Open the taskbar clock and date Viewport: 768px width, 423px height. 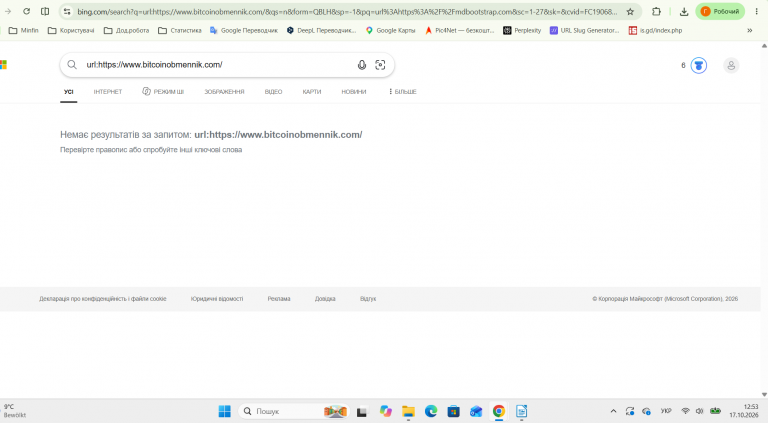pyautogui.click(x=744, y=411)
